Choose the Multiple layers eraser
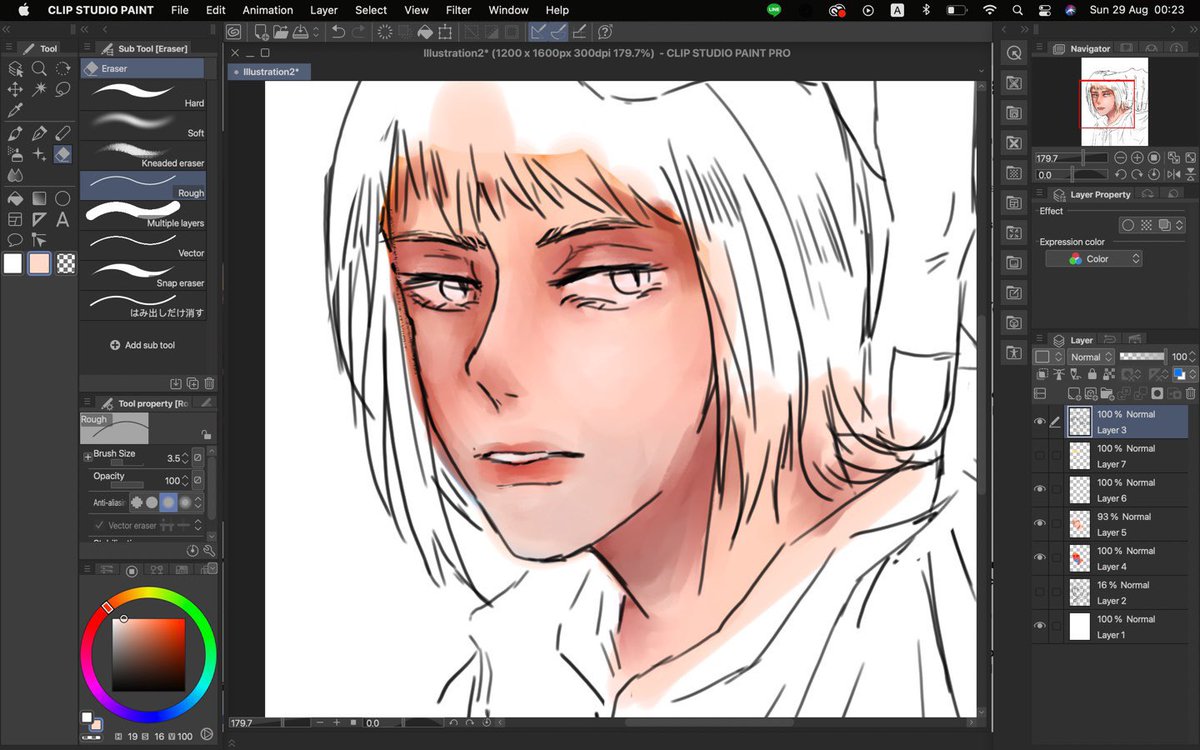This screenshot has width=1200, height=750. [143, 215]
